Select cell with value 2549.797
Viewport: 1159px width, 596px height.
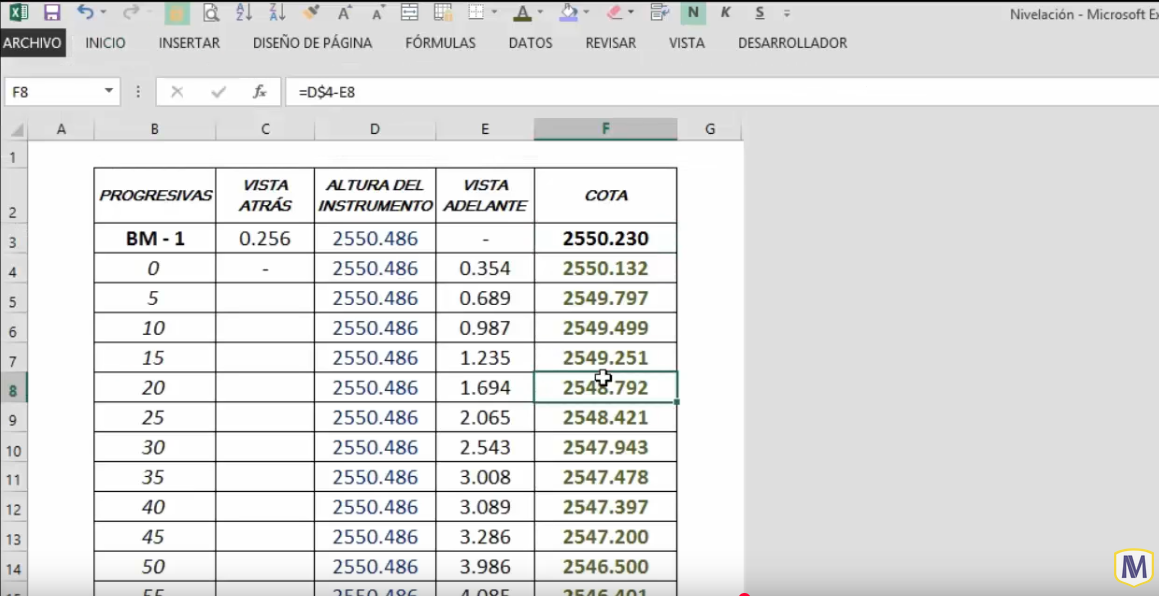coord(605,298)
